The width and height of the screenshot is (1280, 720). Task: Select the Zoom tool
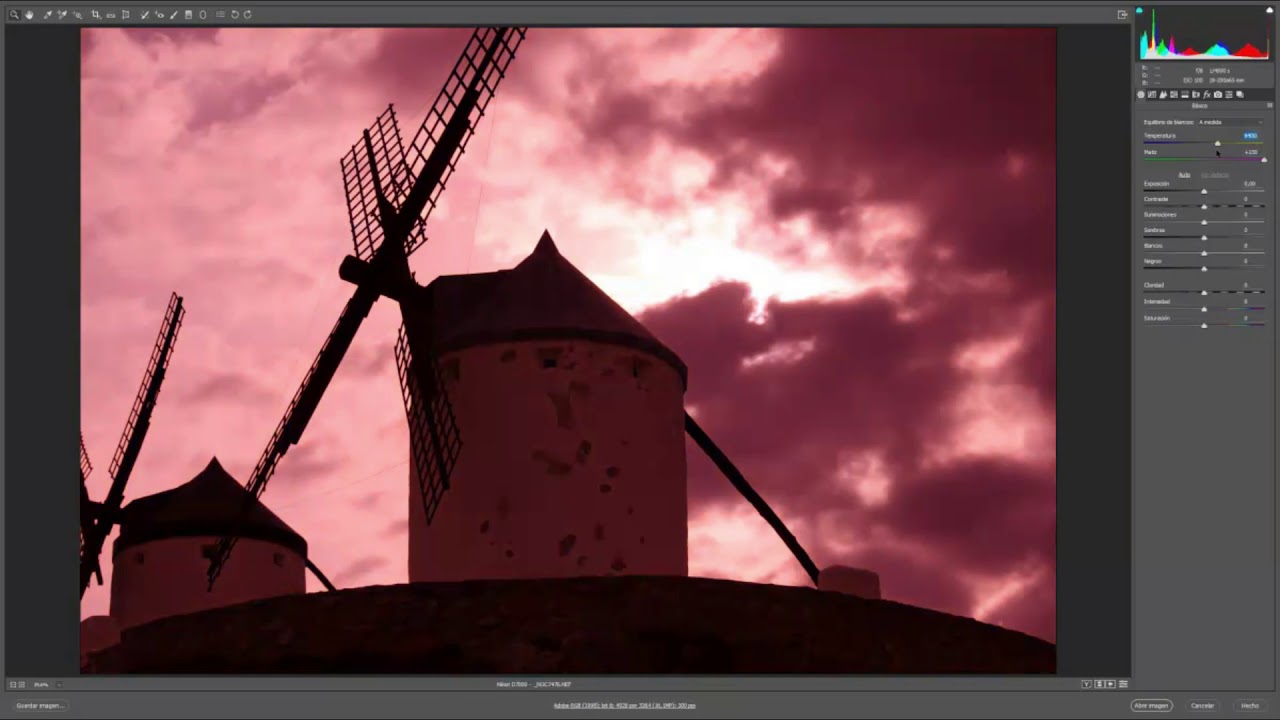14,15
